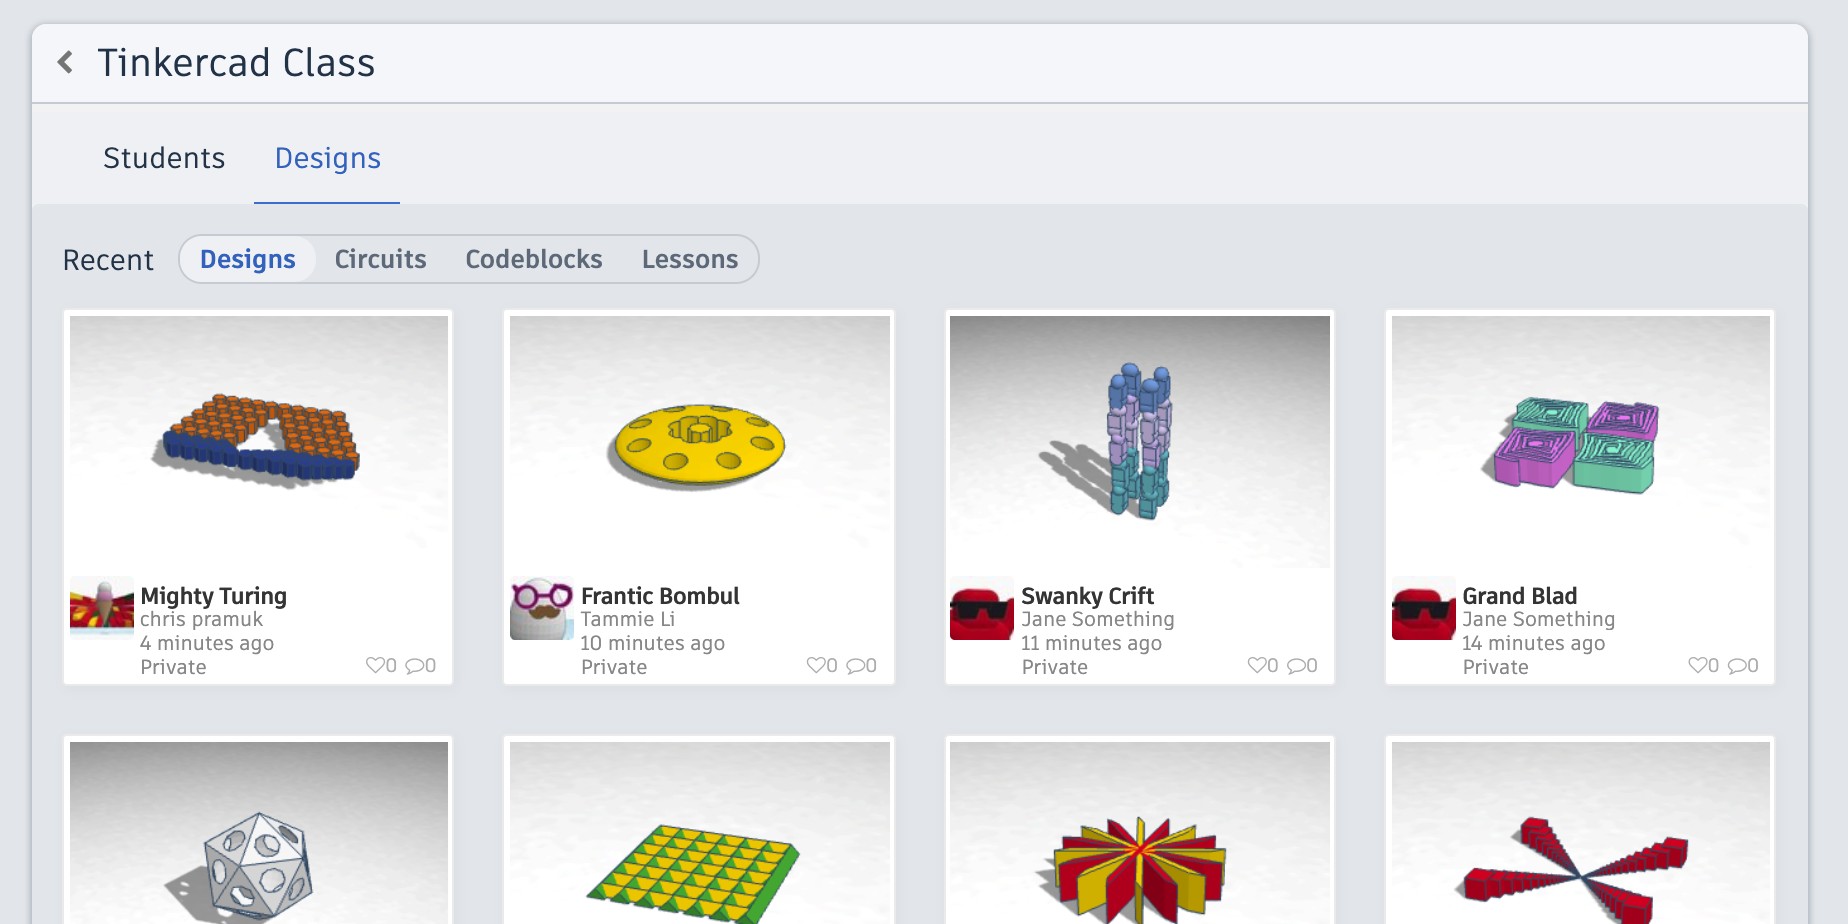This screenshot has width=1848, height=924.
Task: Click chris pramuk's avatar image
Action: (102, 608)
